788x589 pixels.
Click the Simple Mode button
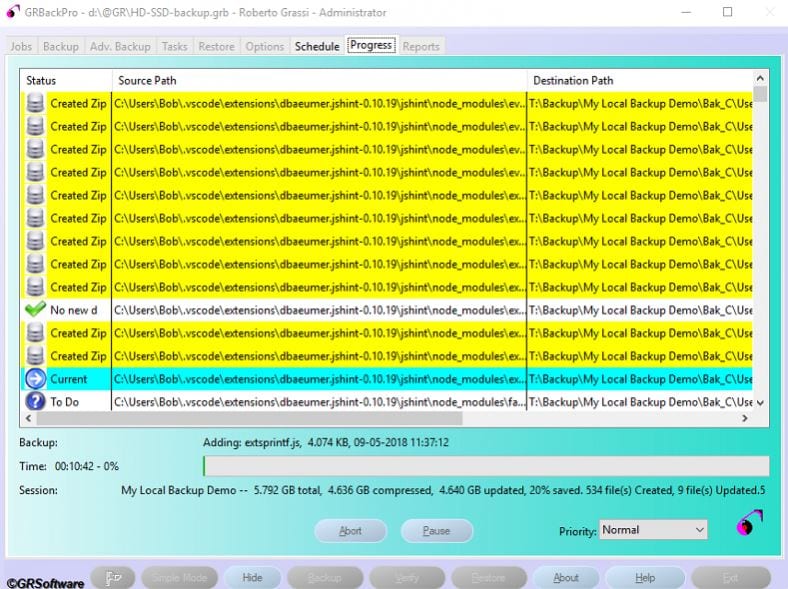coord(179,577)
